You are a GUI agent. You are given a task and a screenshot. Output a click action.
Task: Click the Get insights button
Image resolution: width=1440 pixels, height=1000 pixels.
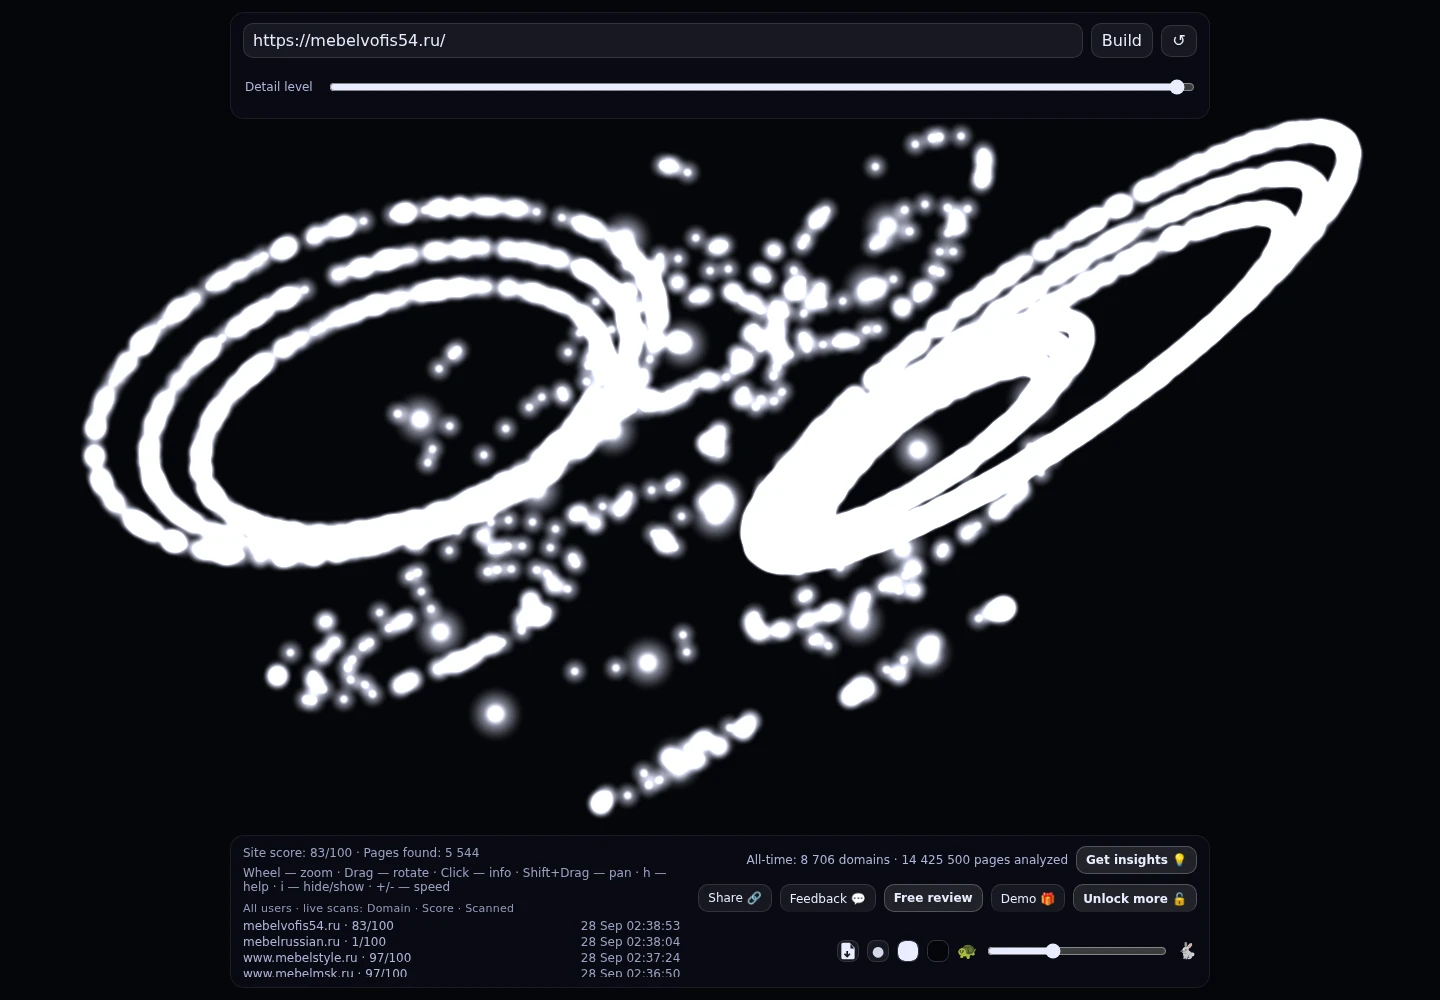1136,860
